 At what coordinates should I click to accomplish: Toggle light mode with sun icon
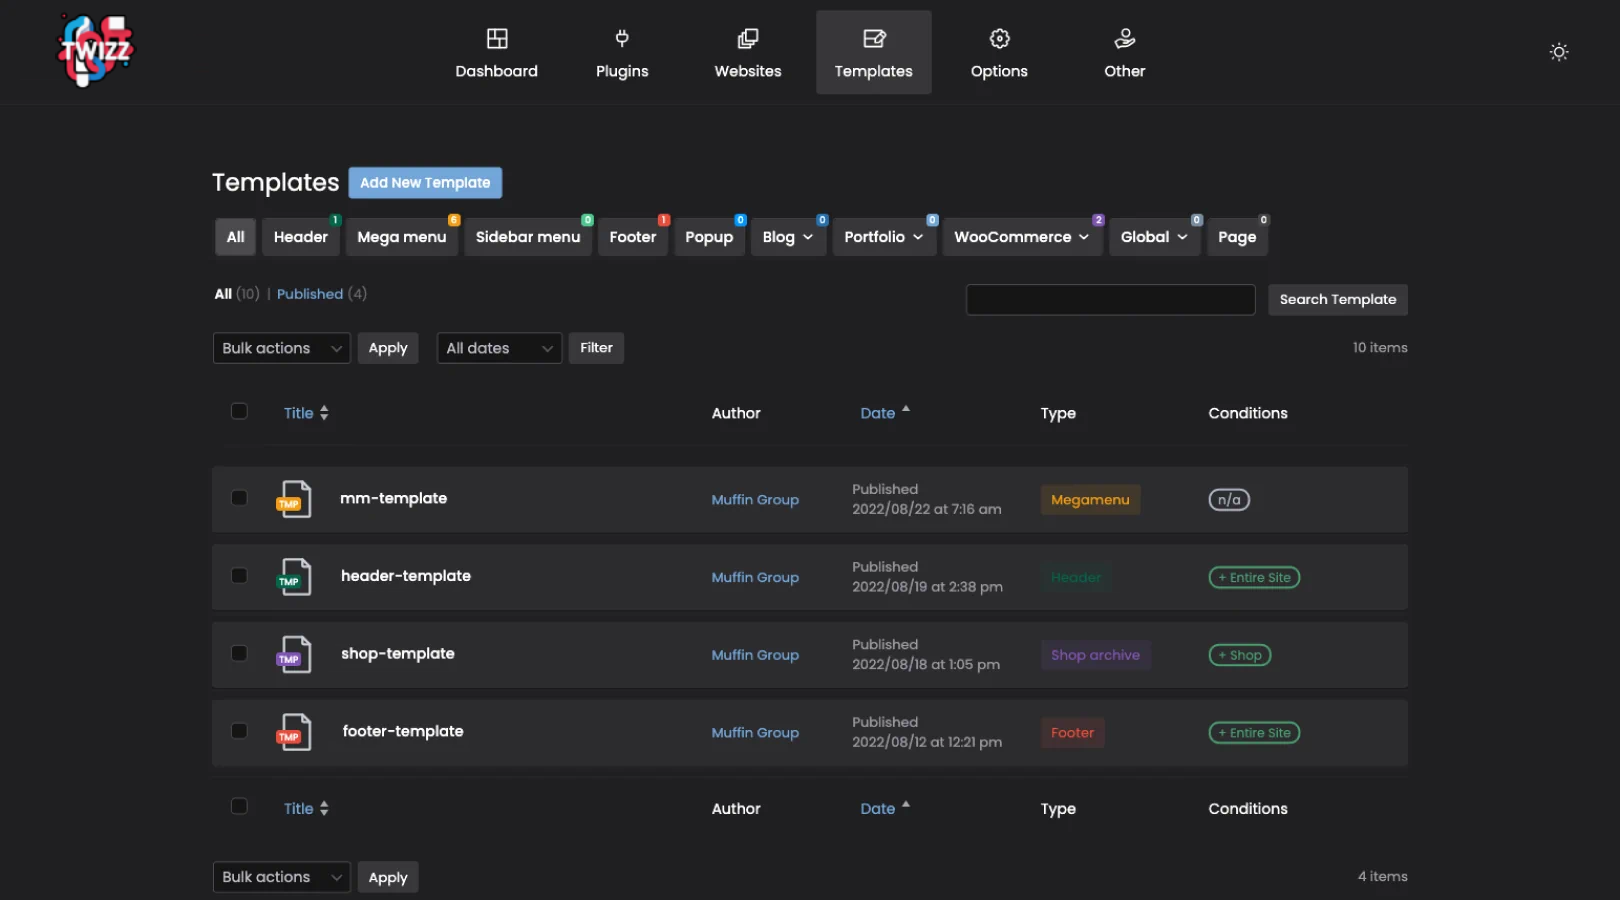(x=1558, y=52)
